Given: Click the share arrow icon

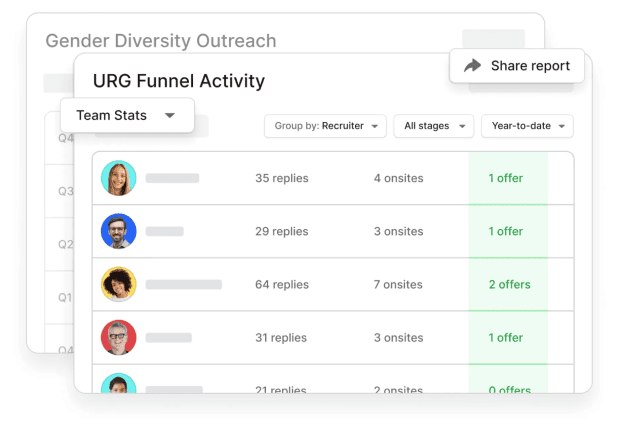Looking at the screenshot, I should (472, 65).
